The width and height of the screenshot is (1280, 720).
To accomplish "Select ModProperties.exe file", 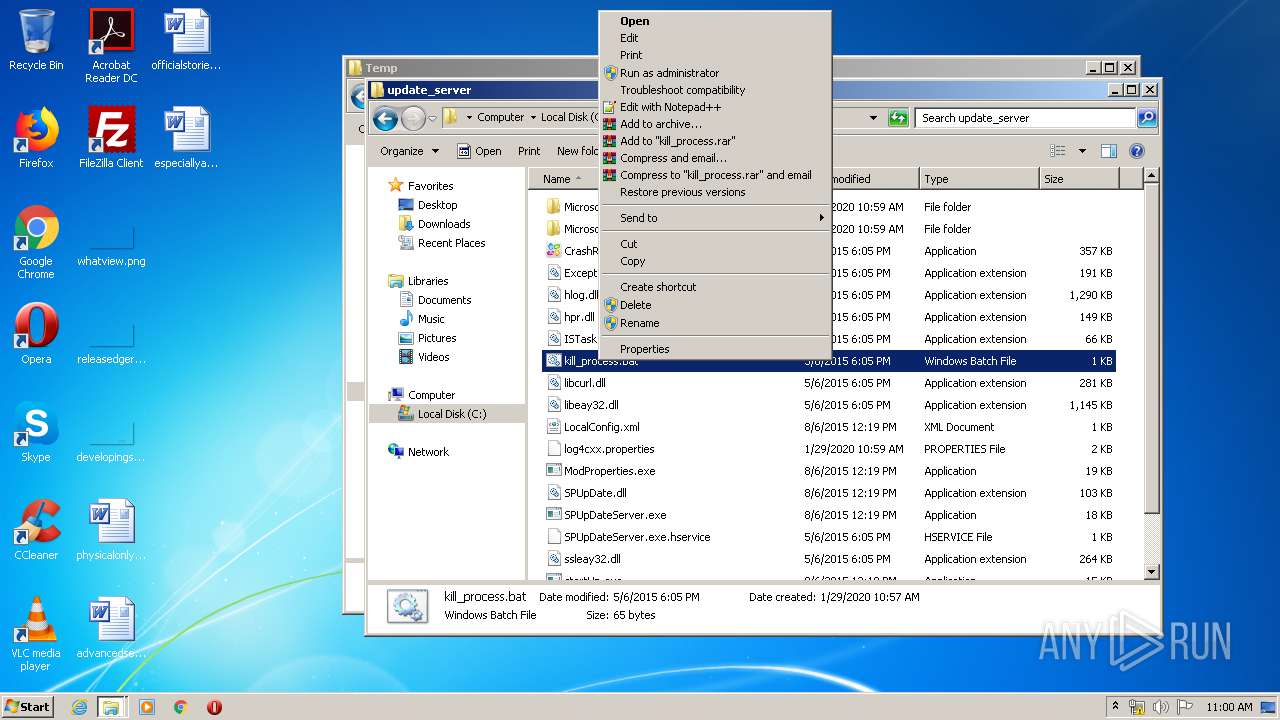I will 609,471.
